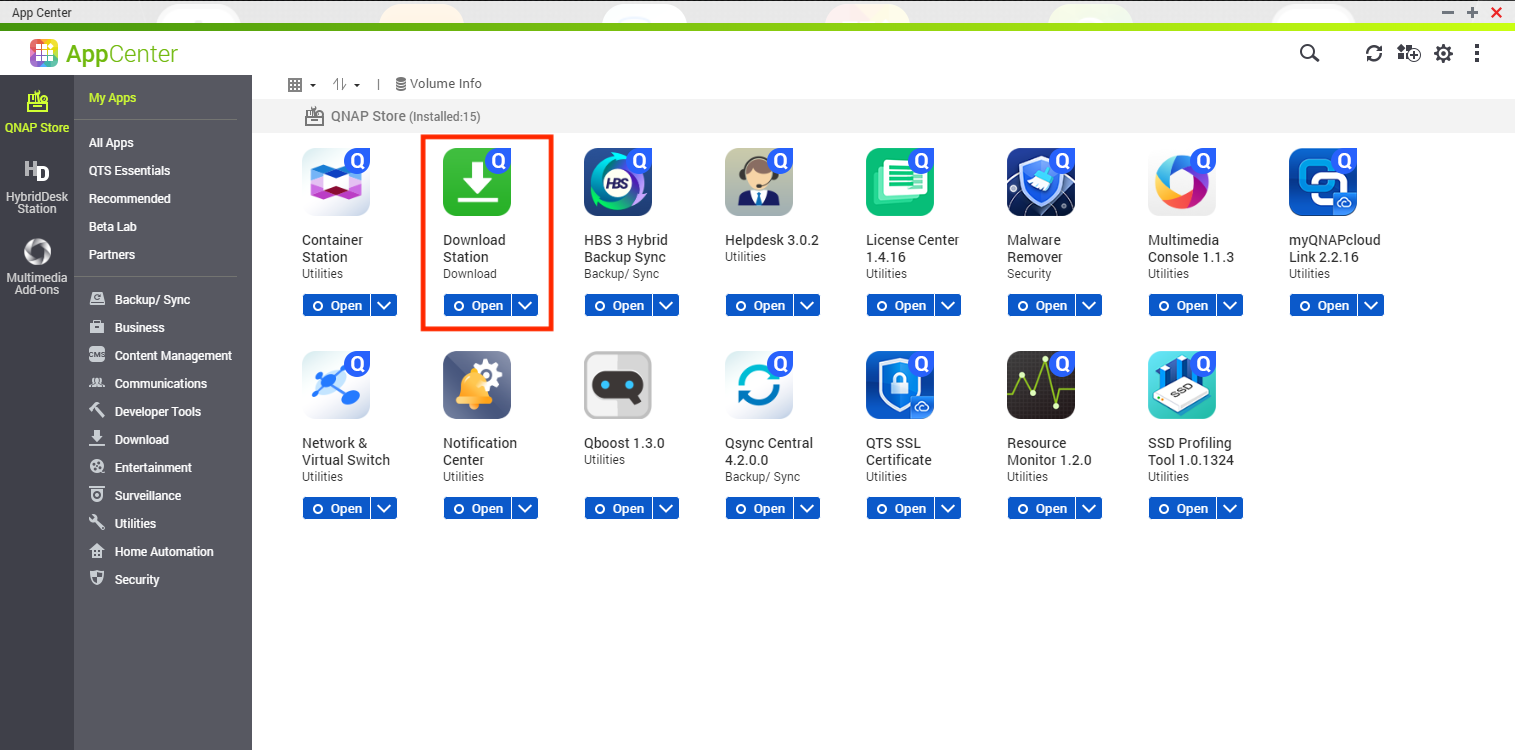
Task: Select the Backup/ Sync category
Action: tap(139, 300)
